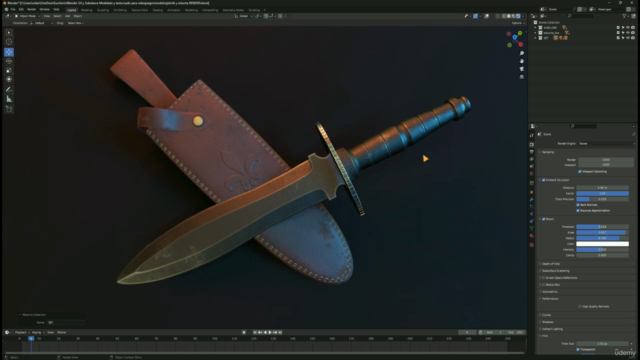The image size is (640, 360).
Task: Click the viewport pan hand icon
Action: pos(522,61)
